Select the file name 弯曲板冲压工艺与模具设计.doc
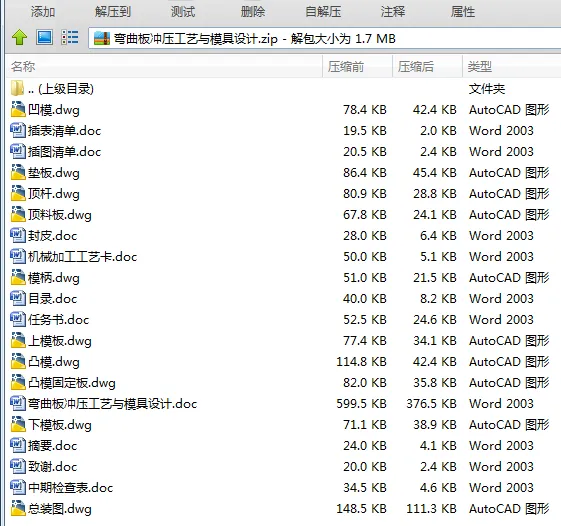Image resolution: width=561 pixels, height=526 pixels. click(113, 404)
